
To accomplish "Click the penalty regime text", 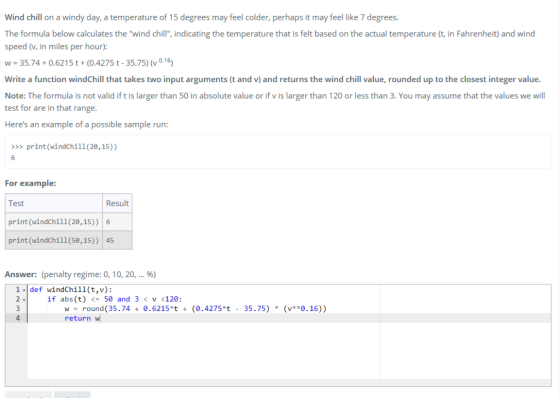I will [x=99, y=274].
